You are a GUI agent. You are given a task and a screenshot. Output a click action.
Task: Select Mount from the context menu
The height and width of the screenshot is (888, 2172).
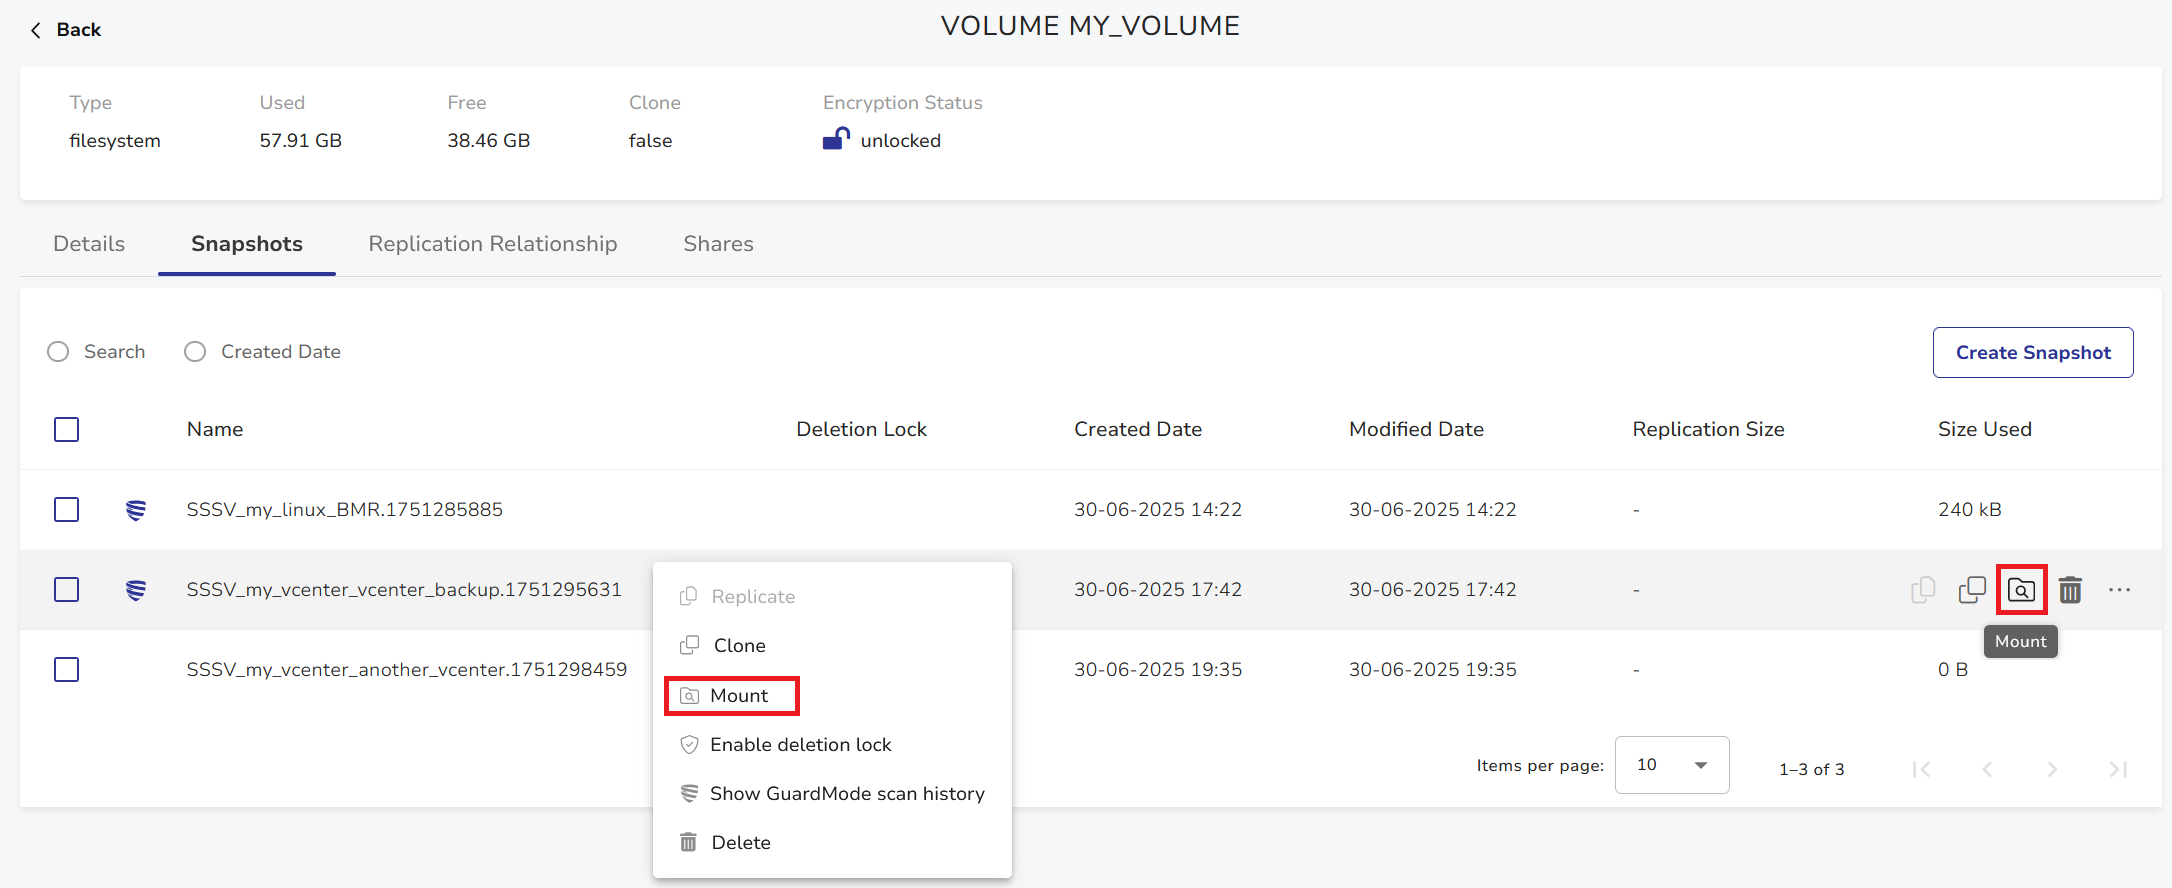738,696
